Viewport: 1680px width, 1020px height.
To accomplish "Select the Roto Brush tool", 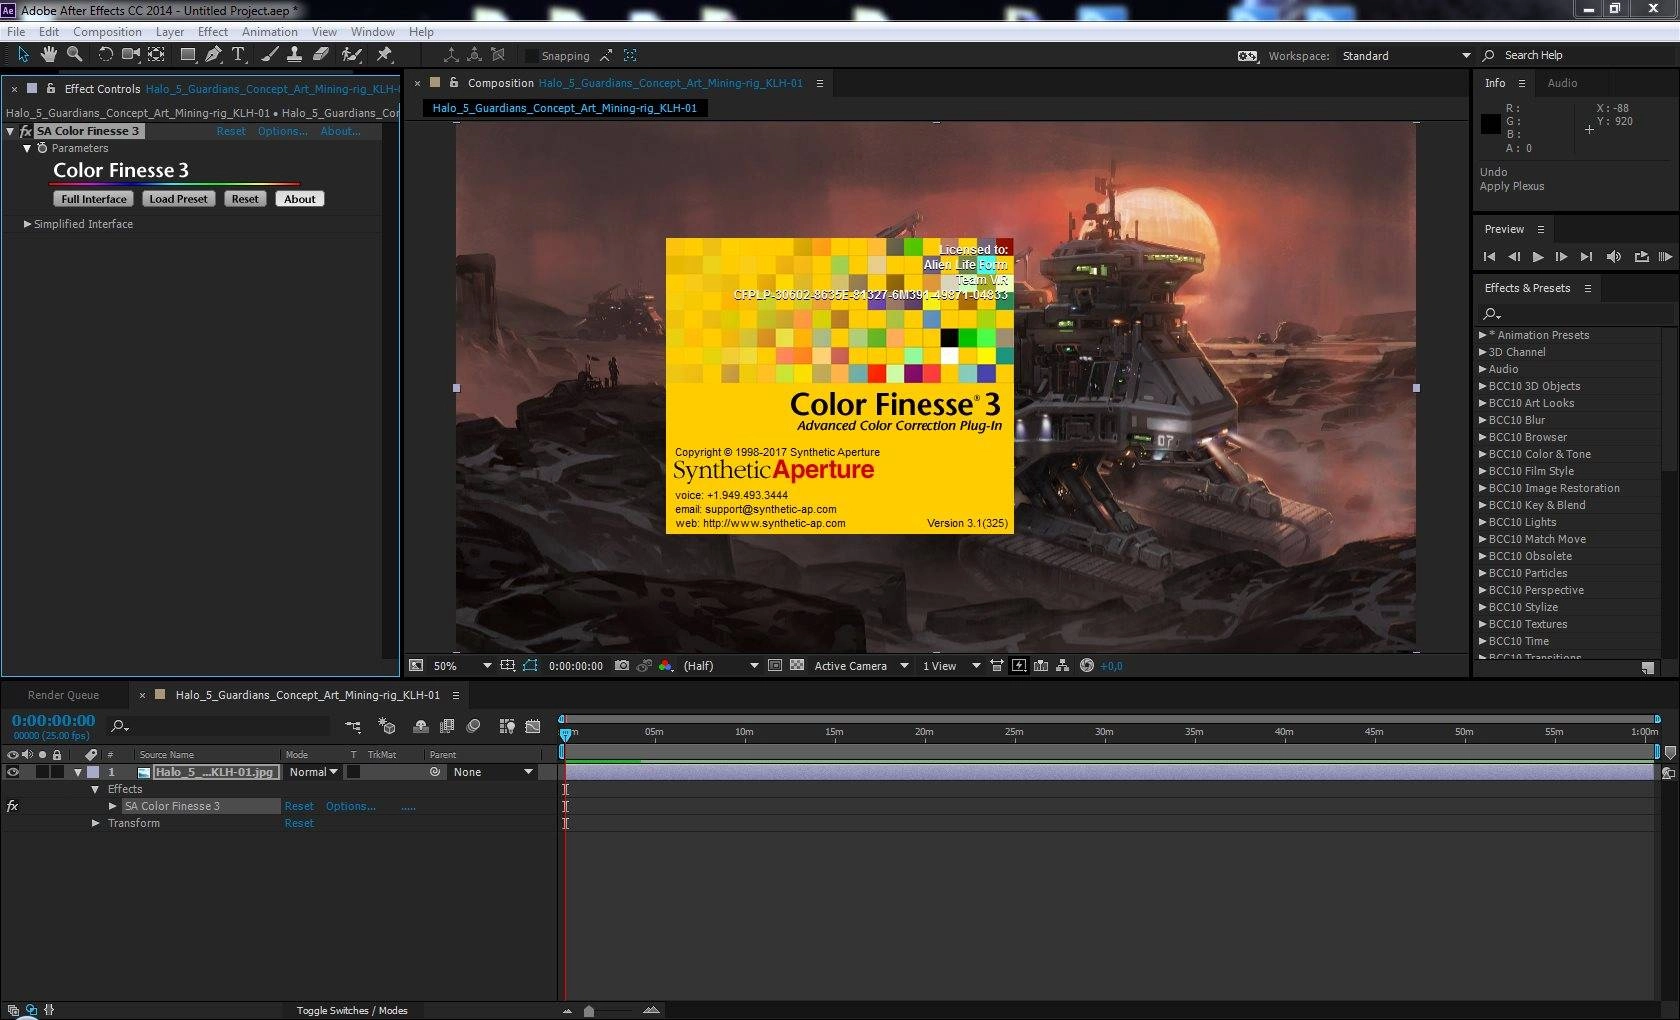I will click(351, 55).
